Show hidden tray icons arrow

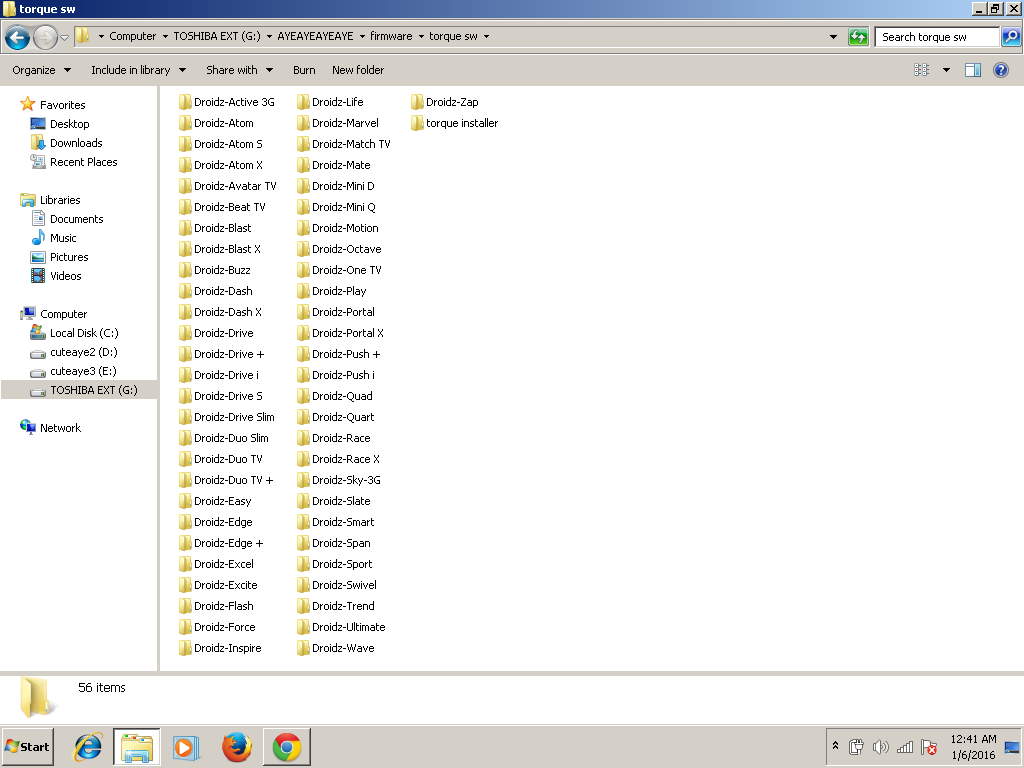(x=835, y=745)
